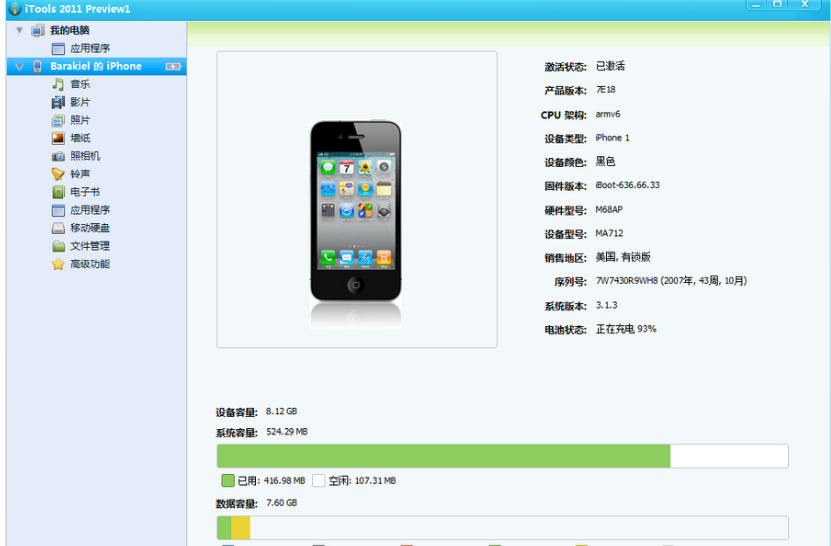Click the iTools logo in the title bar
831x546 pixels.
click(15, 8)
